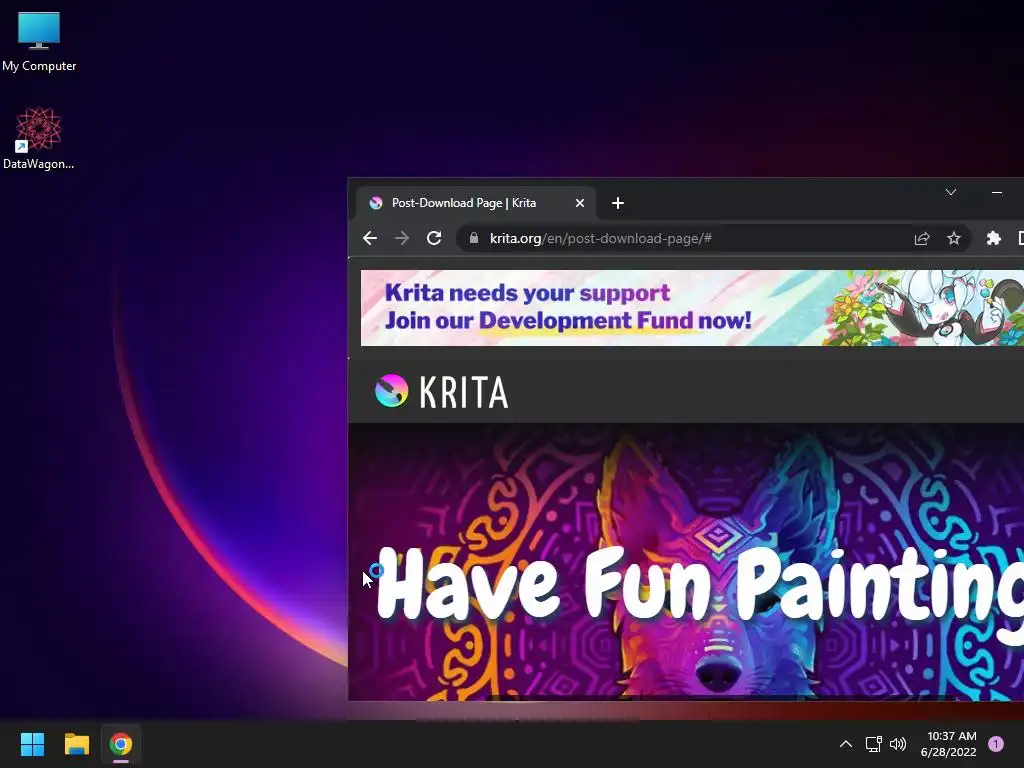Select the DataWagon desktop shortcut
This screenshot has height=768, width=1024.
pyautogui.click(x=39, y=138)
